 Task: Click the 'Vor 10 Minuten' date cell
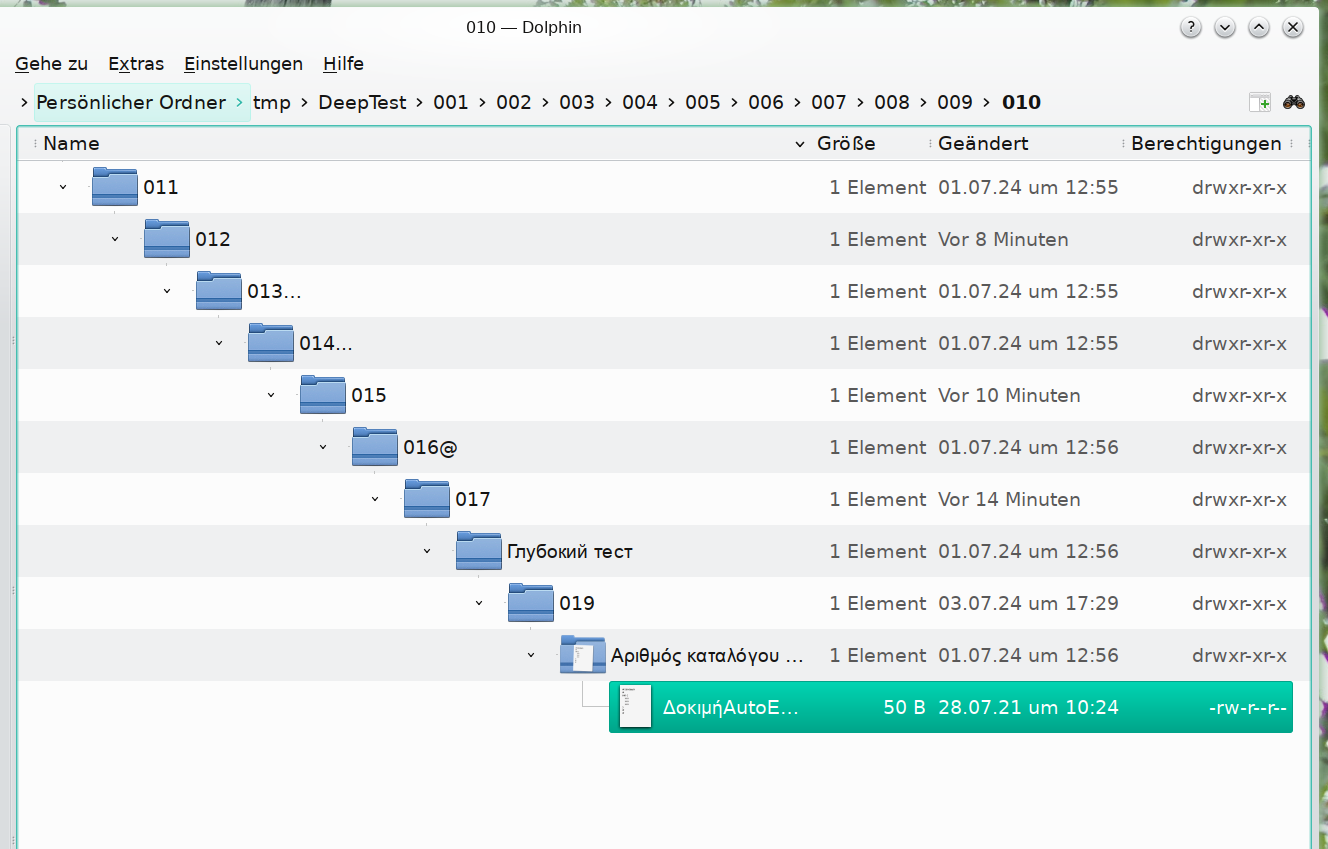[1009, 395]
